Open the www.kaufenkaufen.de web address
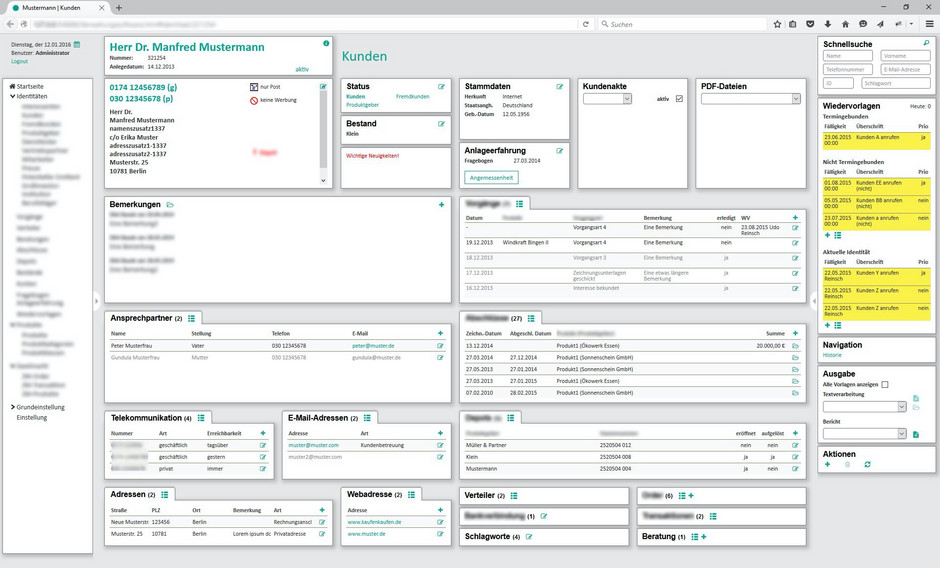The image size is (940, 568). click(x=374, y=522)
